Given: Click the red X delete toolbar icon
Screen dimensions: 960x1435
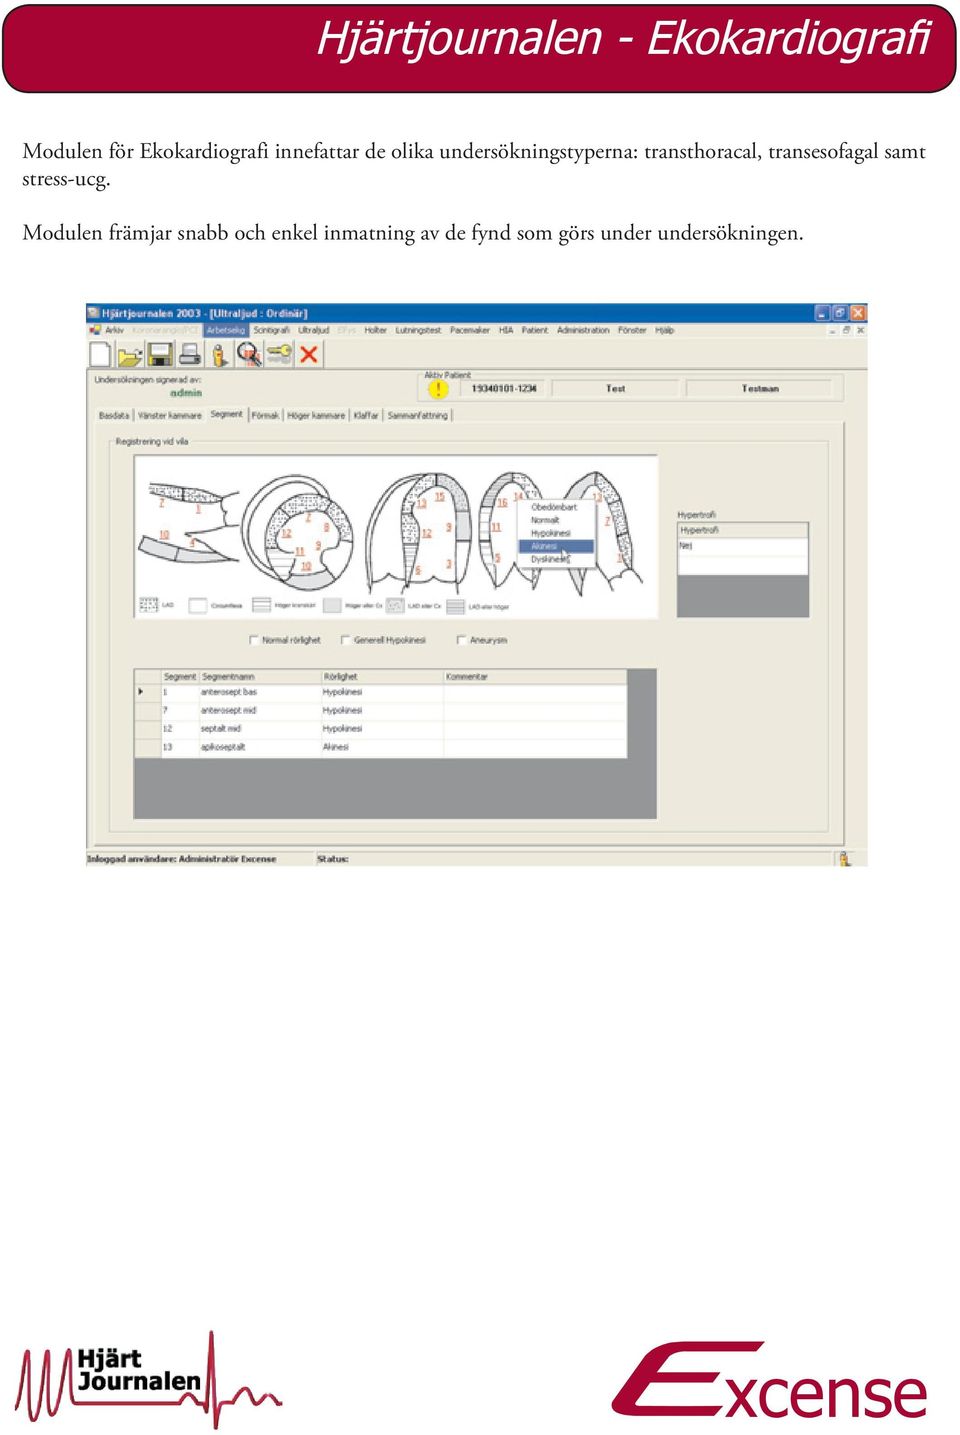Looking at the screenshot, I should coord(309,354).
